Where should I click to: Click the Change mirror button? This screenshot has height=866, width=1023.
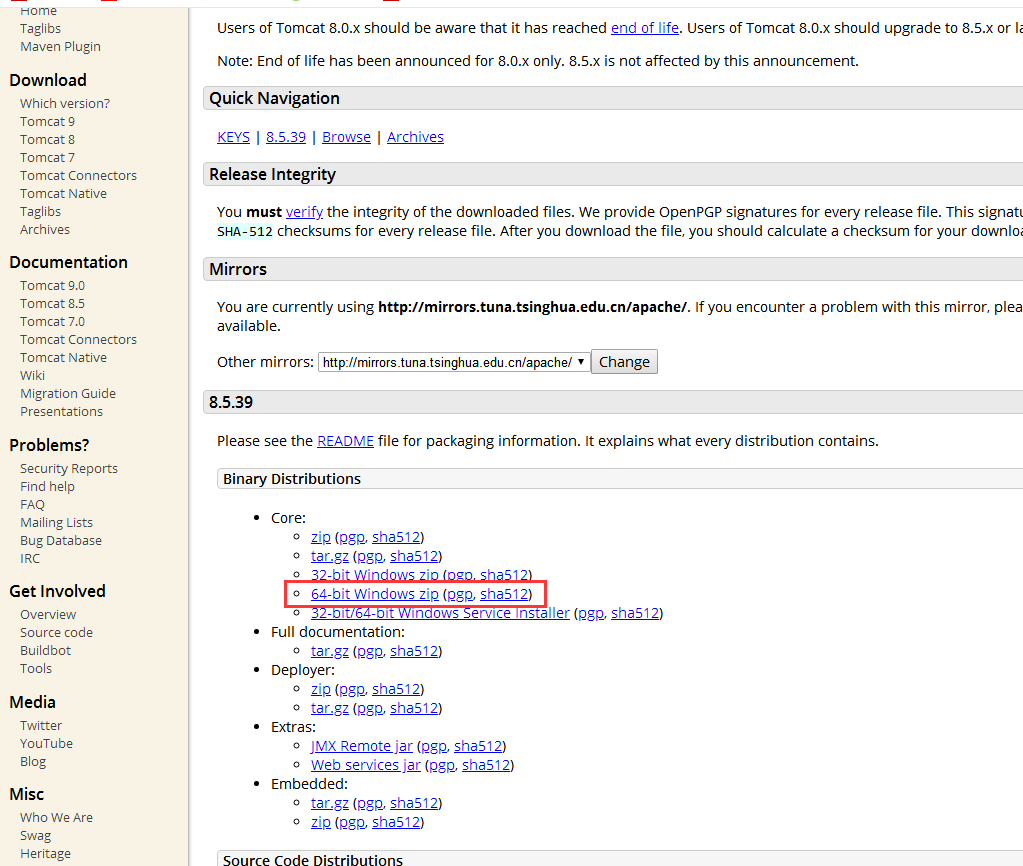624,362
